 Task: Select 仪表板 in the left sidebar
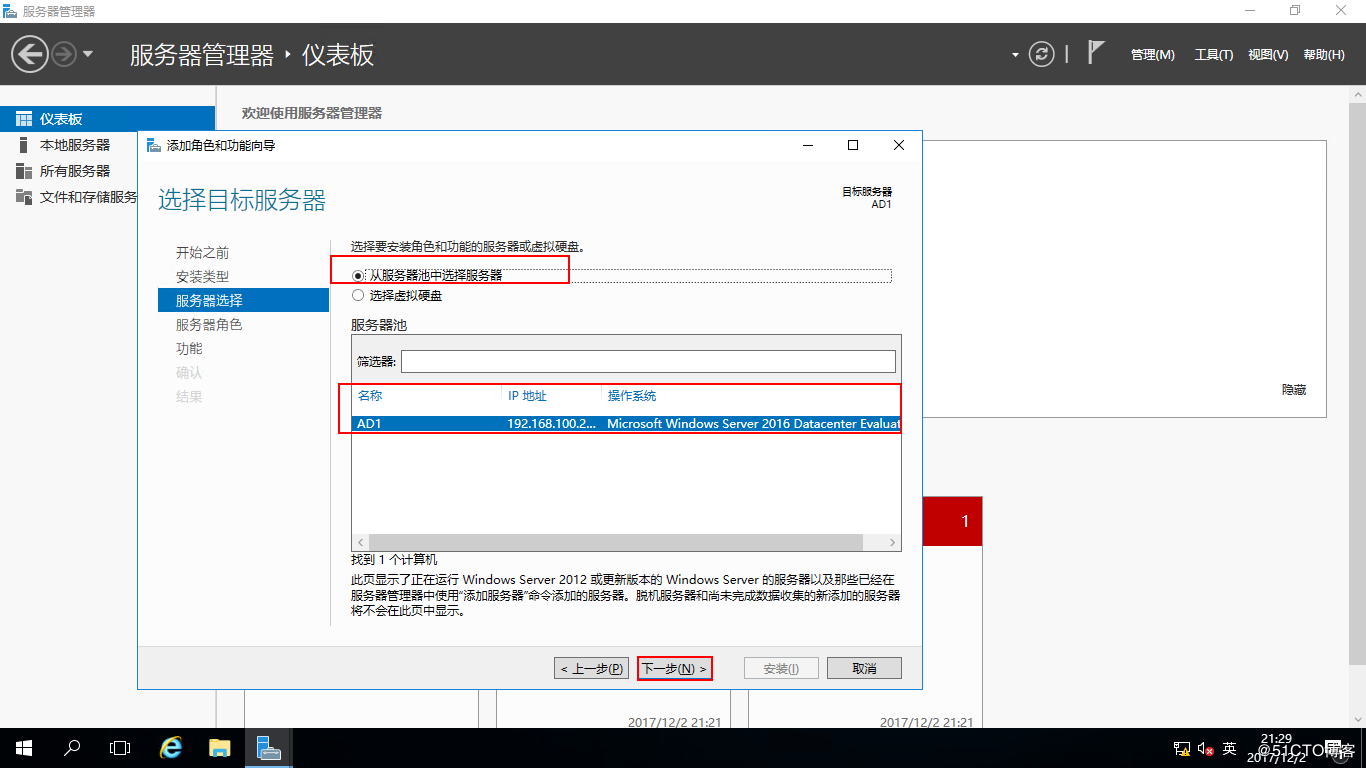click(107, 119)
